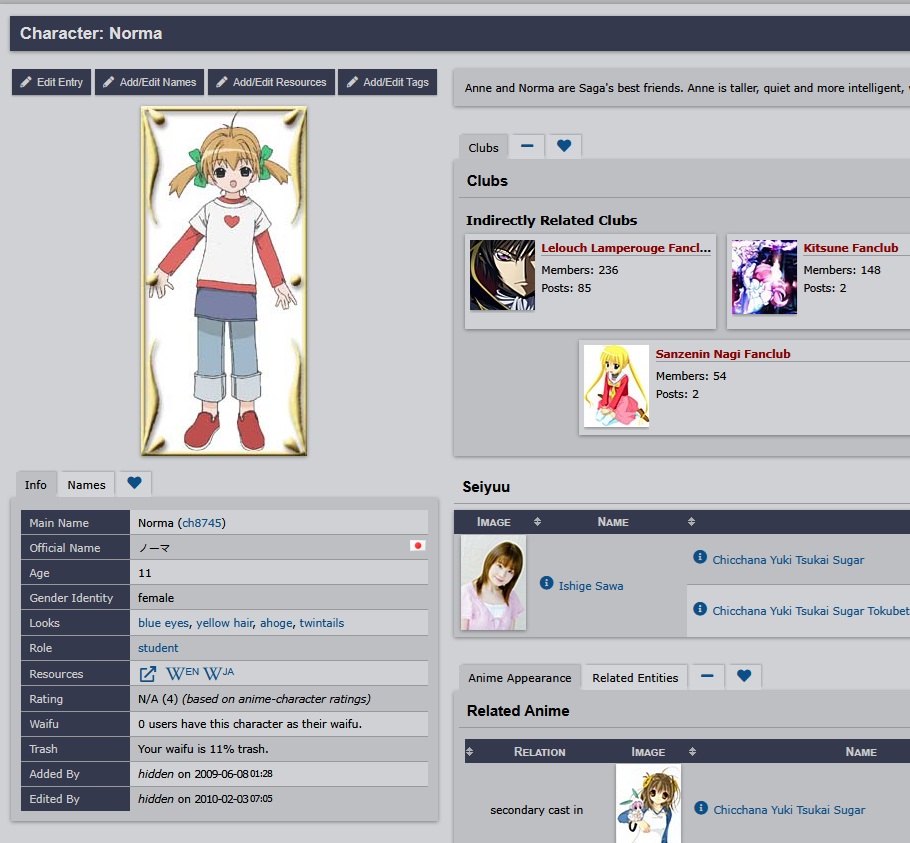This screenshot has height=843, width=910.
Task: Open English Wikipedia resource icon
Action: click(182, 673)
